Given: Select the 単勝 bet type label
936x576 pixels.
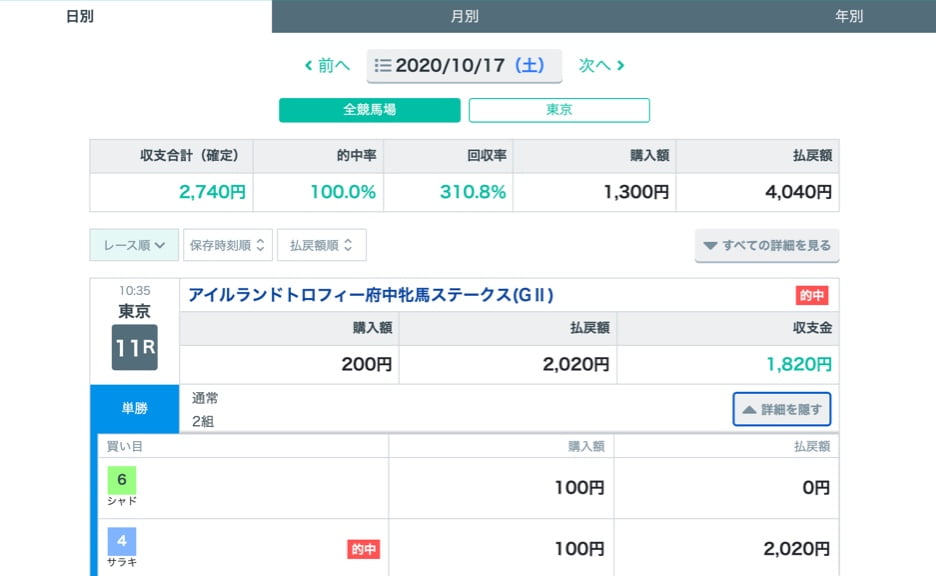Looking at the screenshot, I should pos(134,409).
